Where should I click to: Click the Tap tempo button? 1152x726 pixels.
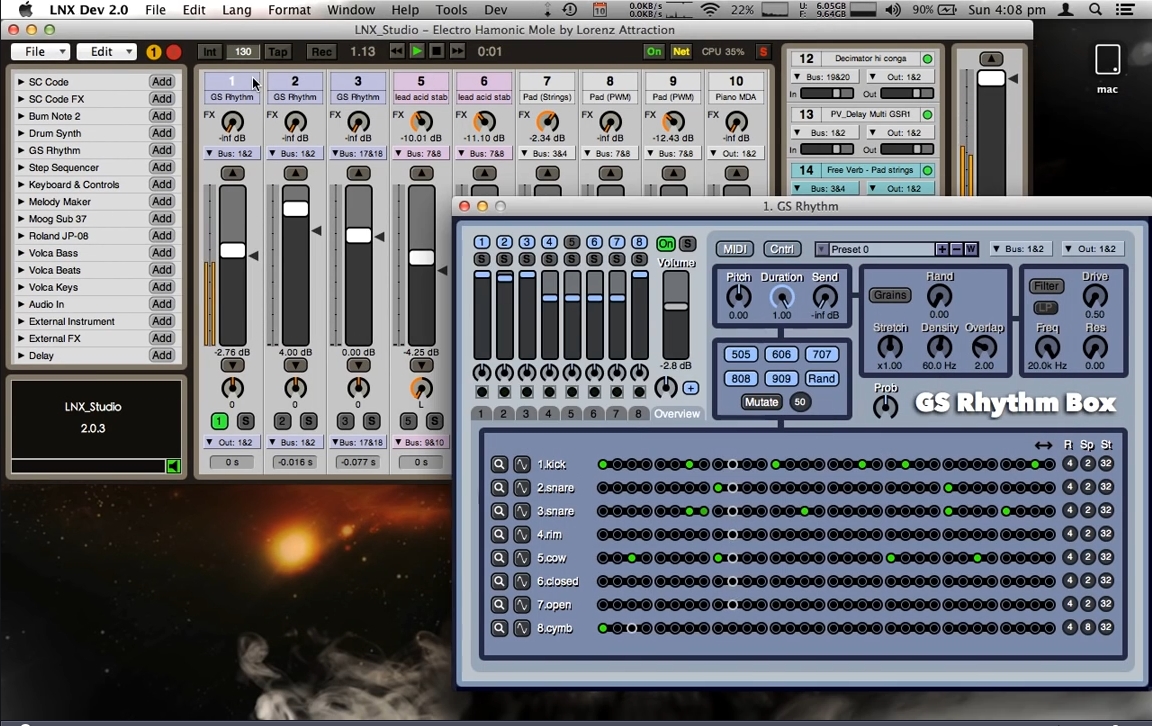coord(277,51)
